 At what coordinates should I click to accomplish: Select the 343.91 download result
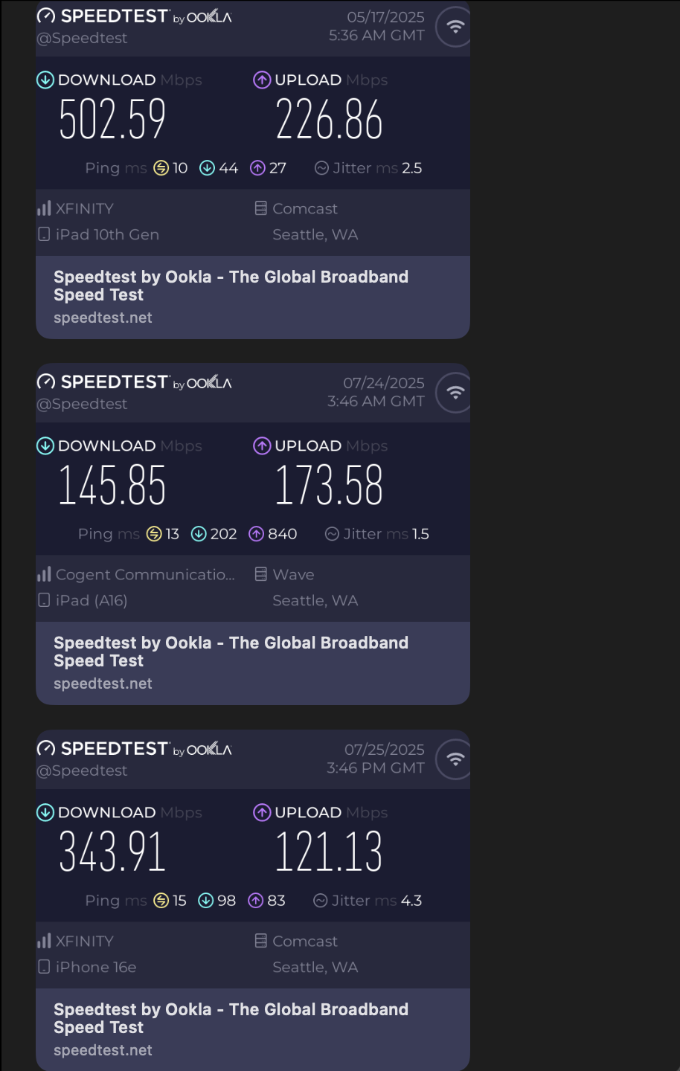pyautogui.click(x=113, y=852)
